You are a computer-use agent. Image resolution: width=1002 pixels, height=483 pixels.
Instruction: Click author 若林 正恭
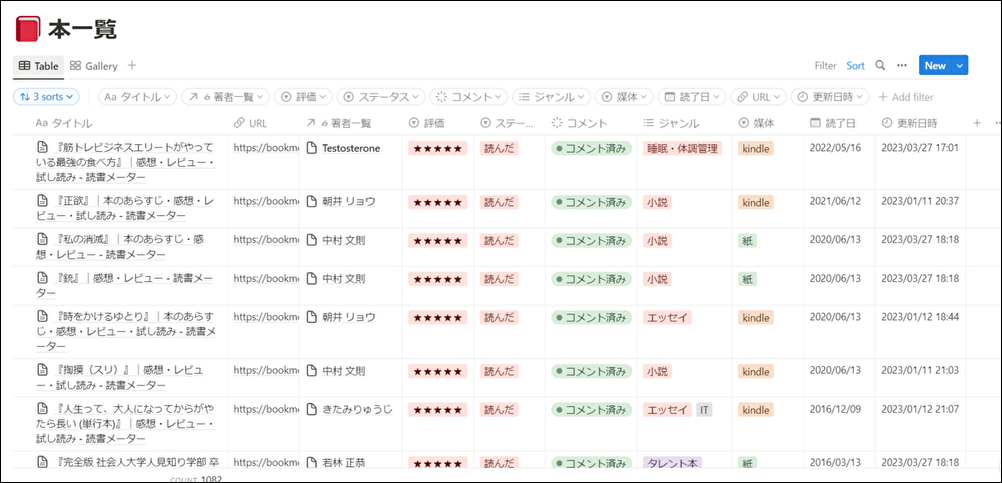tap(344, 462)
